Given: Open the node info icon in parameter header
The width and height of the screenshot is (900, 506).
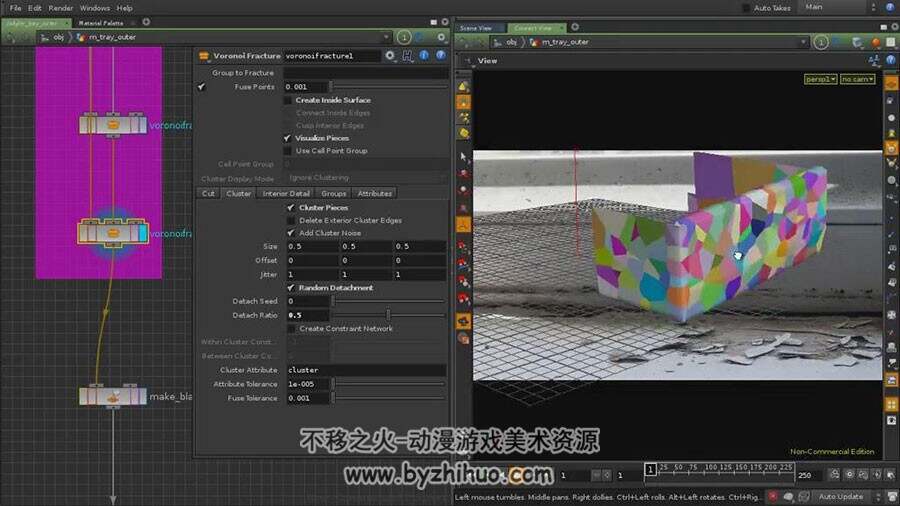Looking at the screenshot, I should pos(424,55).
